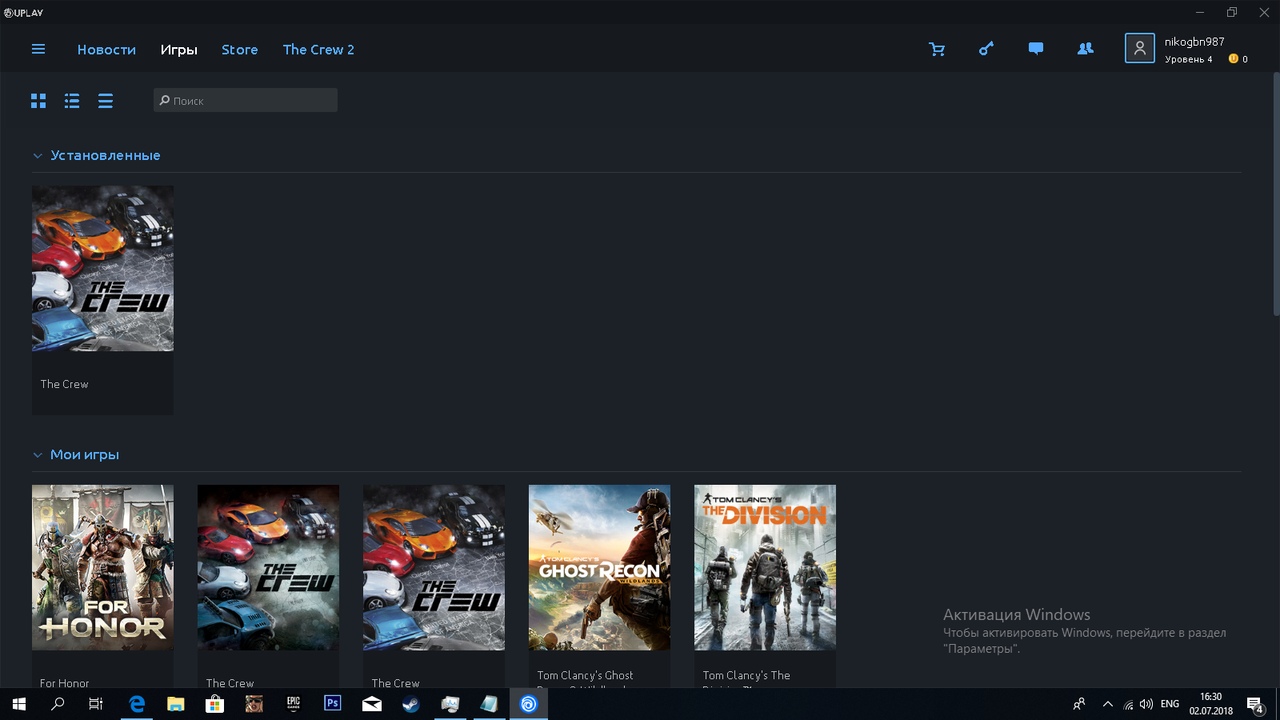Select the Игры tab
Viewport: 1280px width, 720px height.
pos(179,49)
